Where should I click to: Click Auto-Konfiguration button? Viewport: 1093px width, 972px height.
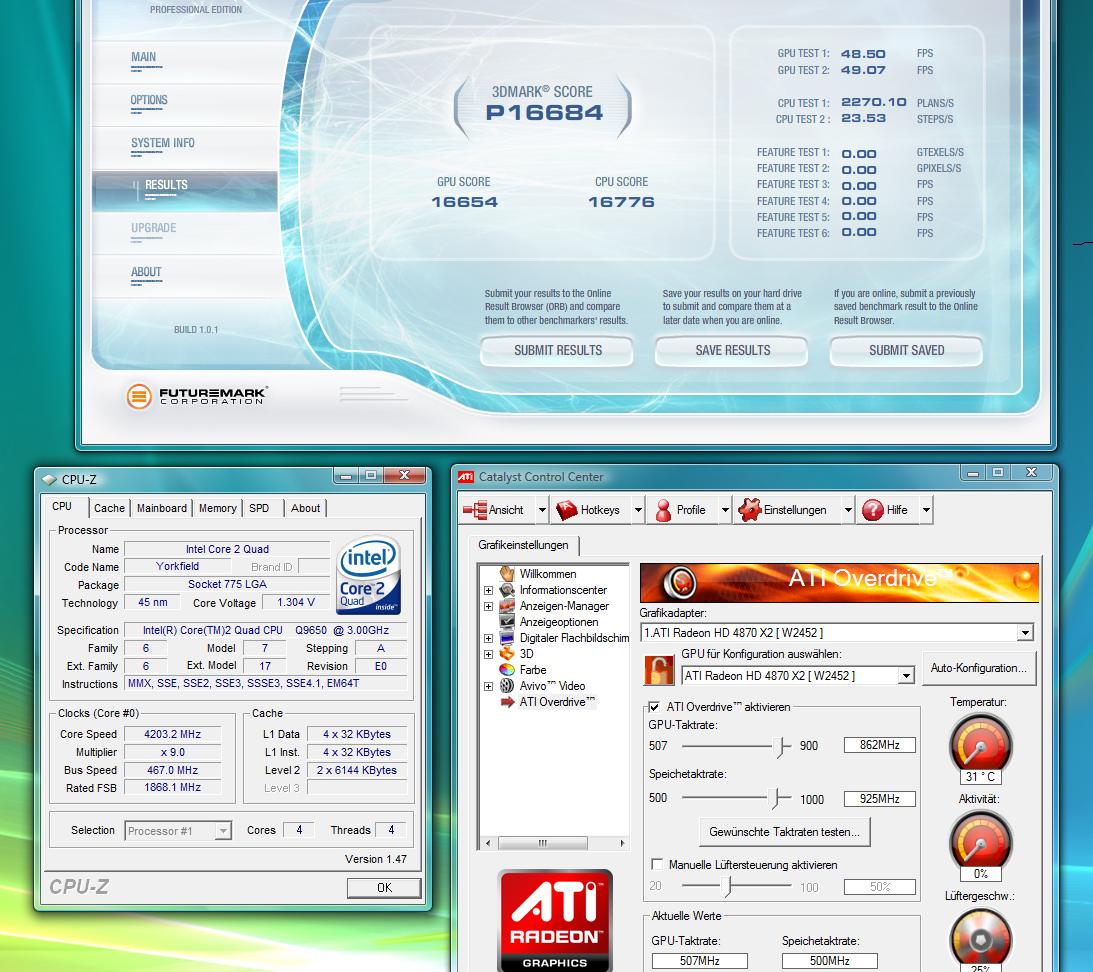[979, 668]
